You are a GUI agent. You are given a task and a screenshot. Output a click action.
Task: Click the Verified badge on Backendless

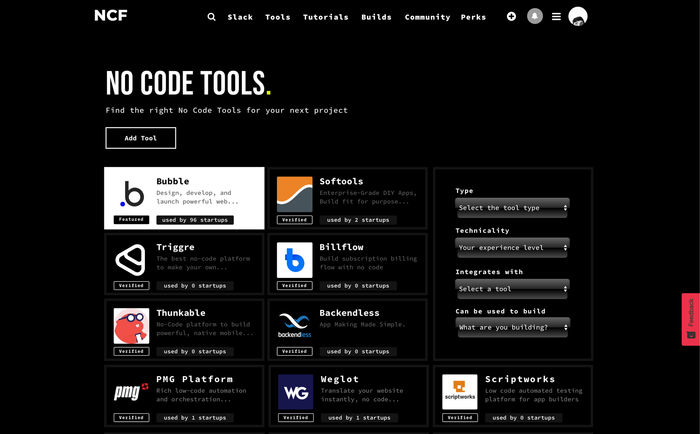click(295, 351)
